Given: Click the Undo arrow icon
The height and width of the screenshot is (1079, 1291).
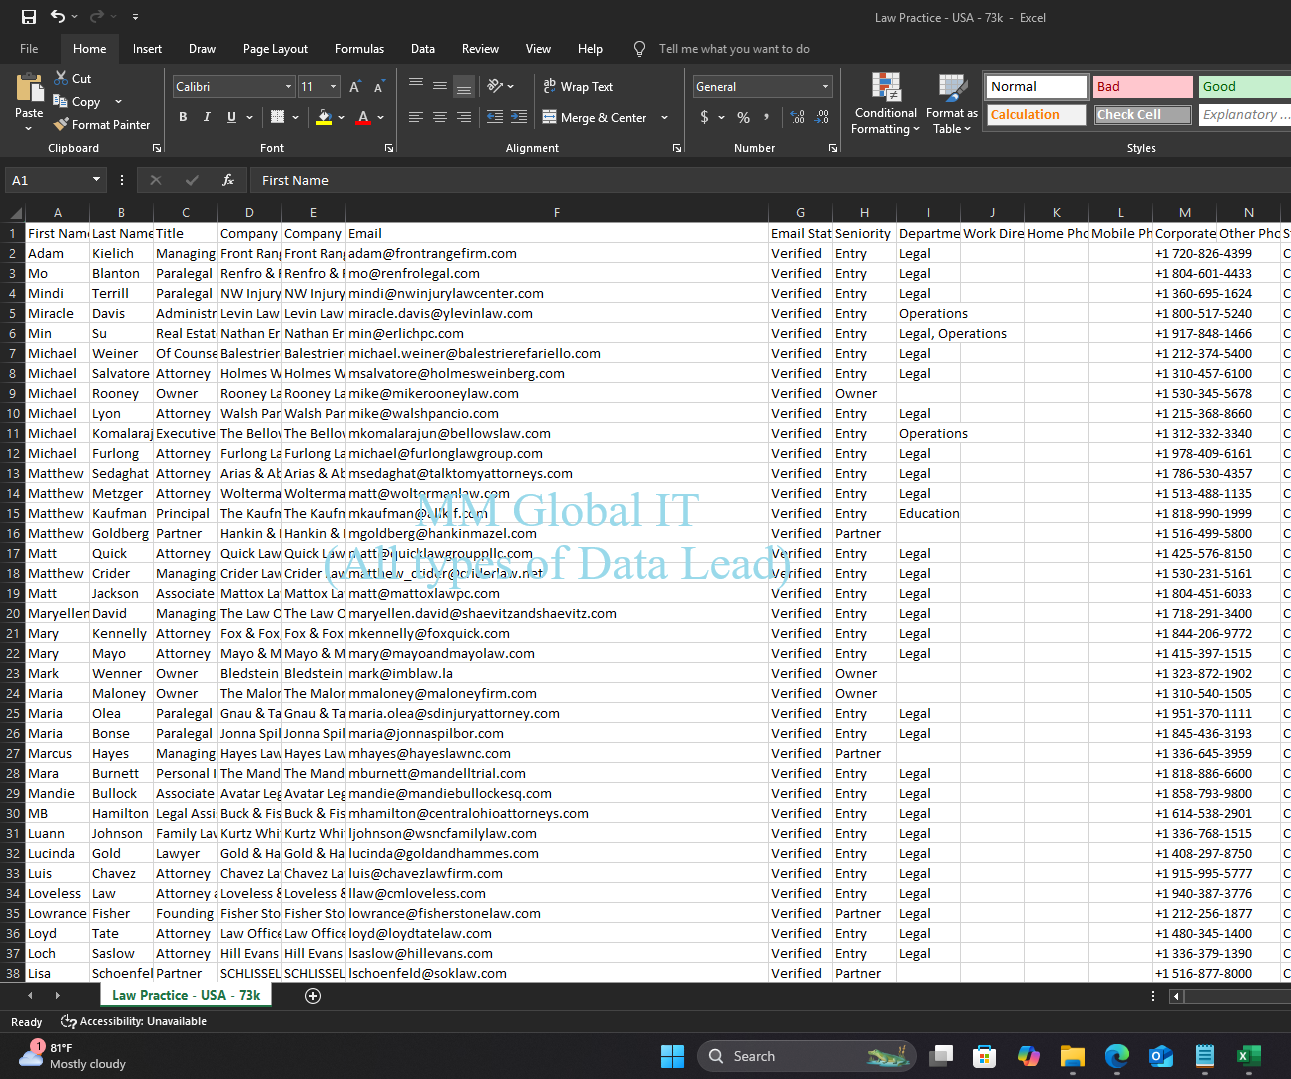Looking at the screenshot, I should pyautogui.click(x=58, y=17).
